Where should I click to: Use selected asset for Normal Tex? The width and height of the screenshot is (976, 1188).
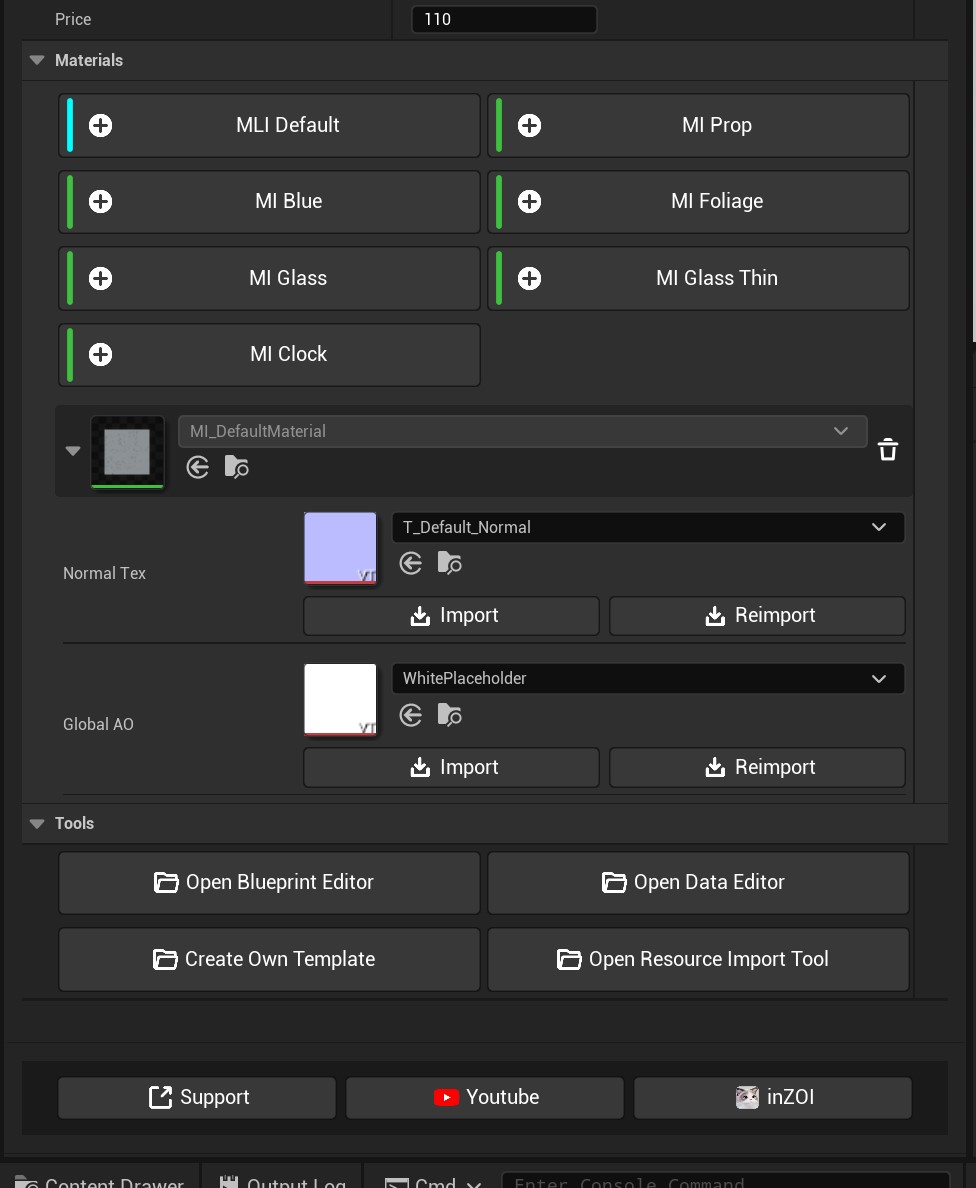411,564
